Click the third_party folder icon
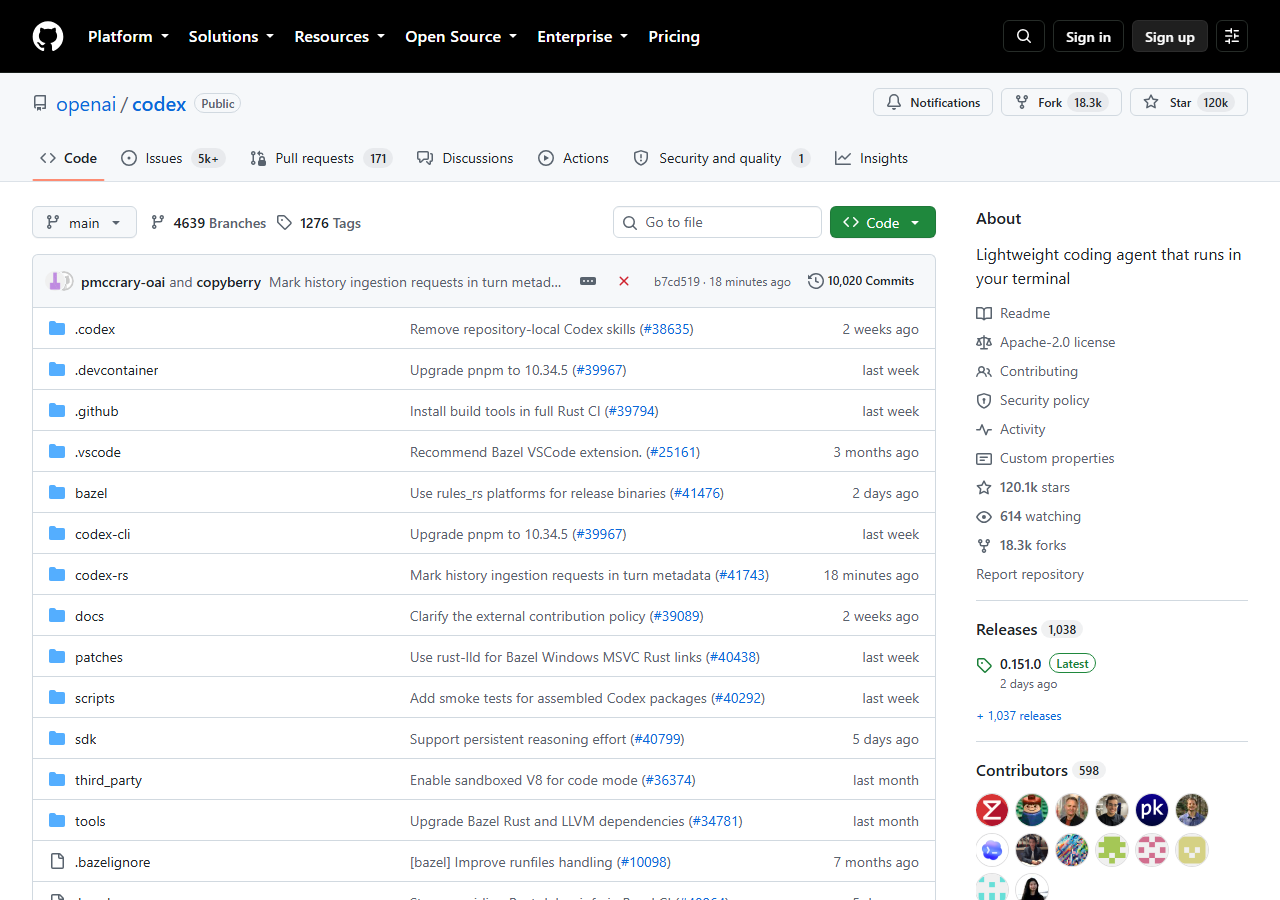This screenshot has height=900, width=1280. click(x=57, y=780)
